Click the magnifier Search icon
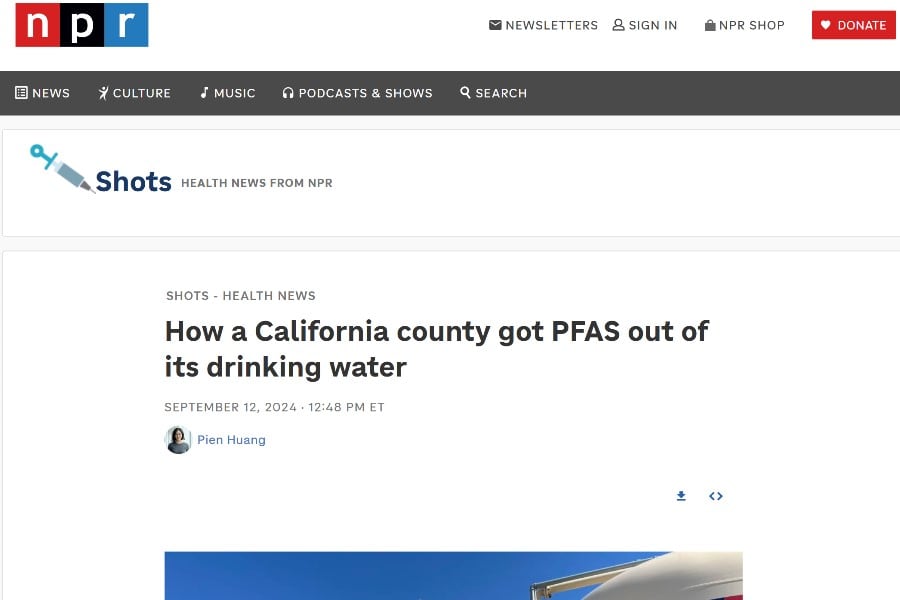900x600 pixels. tap(465, 93)
